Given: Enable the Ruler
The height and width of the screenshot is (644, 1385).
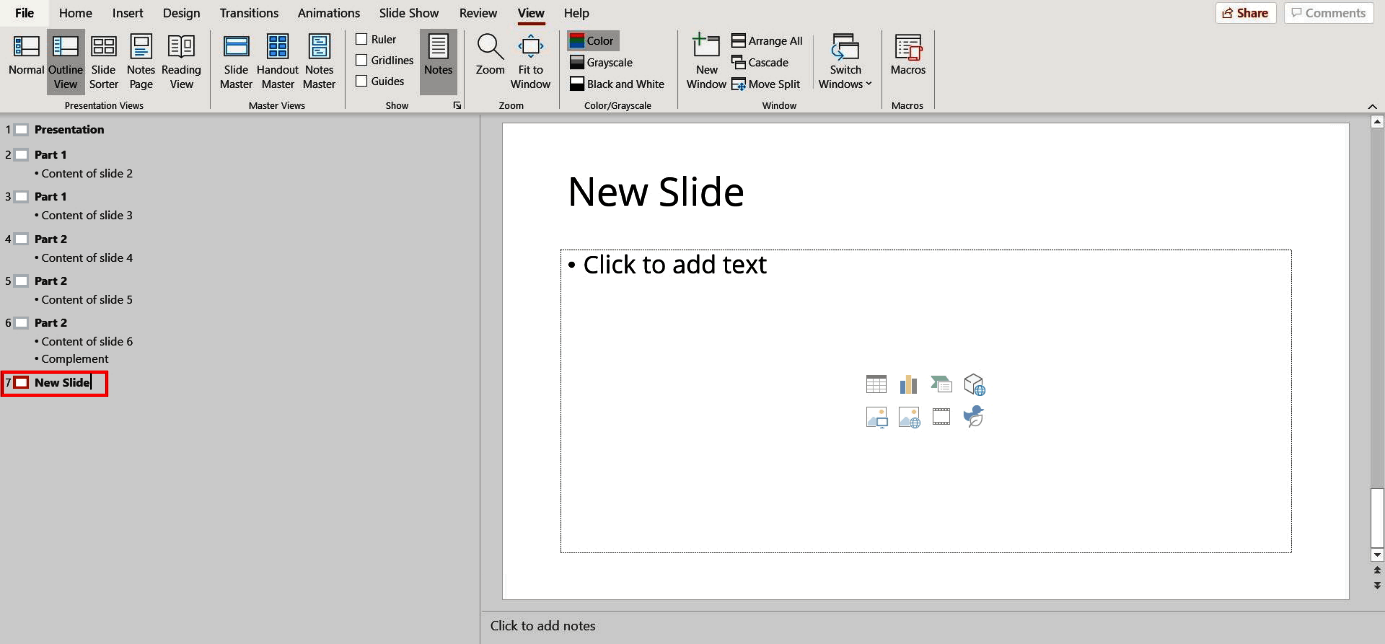Looking at the screenshot, I should point(361,38).
